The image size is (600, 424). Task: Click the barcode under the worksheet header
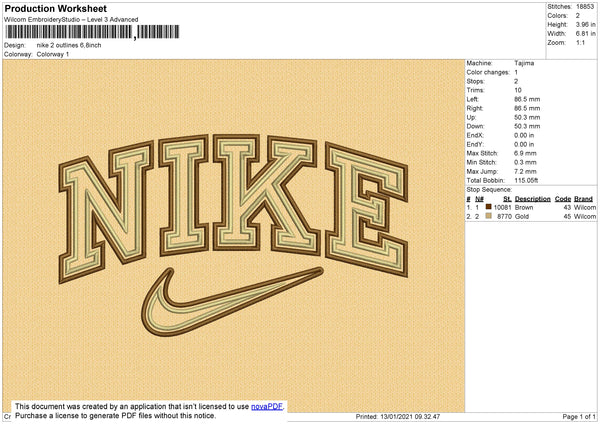[x=91, y=32]
